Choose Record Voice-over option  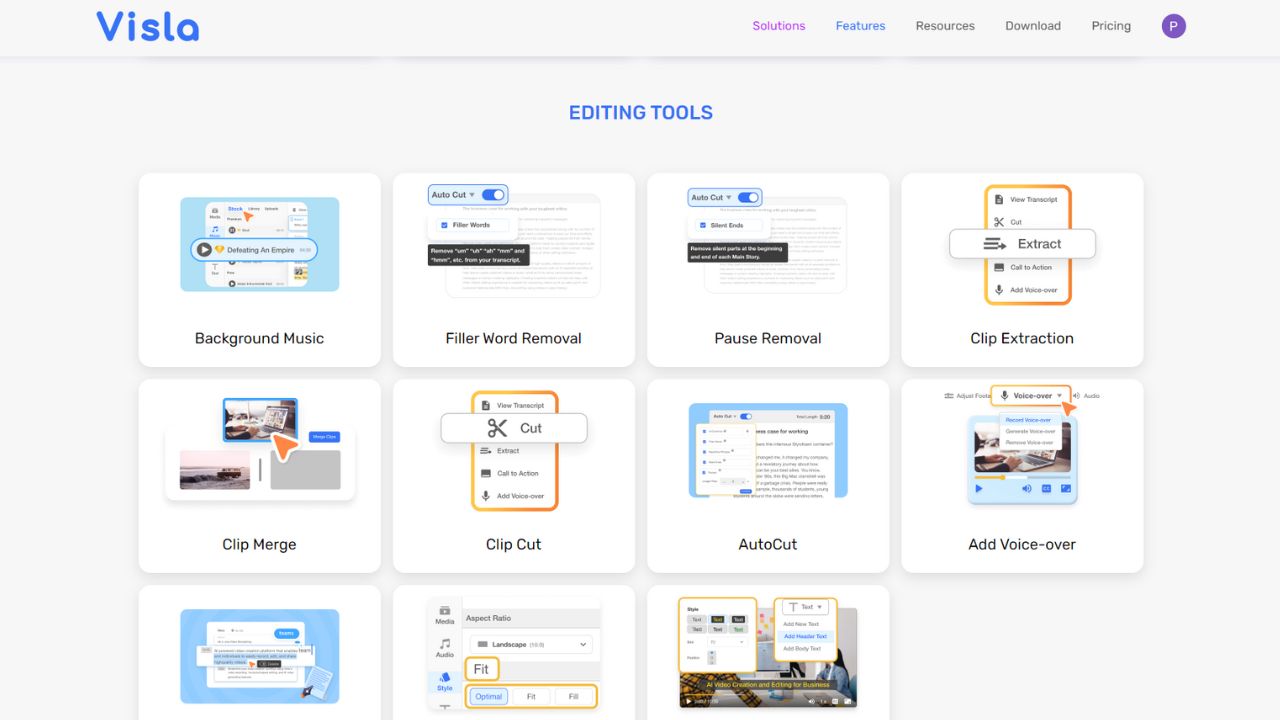[1028, 420]
